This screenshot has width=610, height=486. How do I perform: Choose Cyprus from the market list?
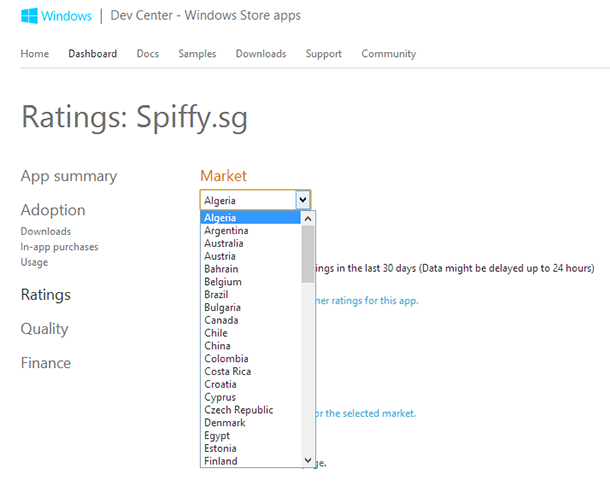click(x=251, y=397)
